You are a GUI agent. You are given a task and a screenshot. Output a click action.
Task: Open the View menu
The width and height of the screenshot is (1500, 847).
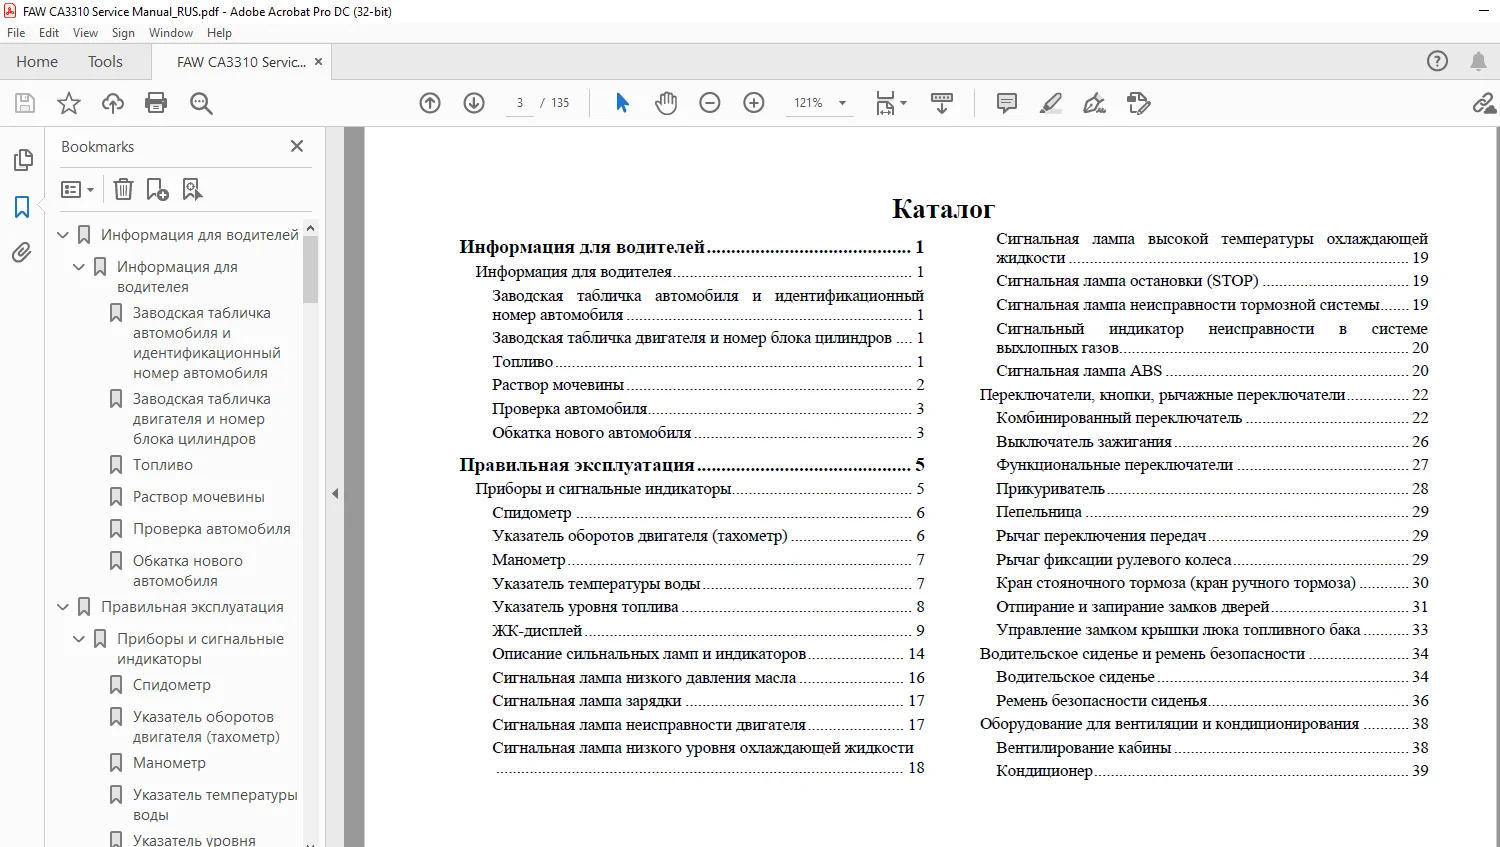click(x=86, y=33)
